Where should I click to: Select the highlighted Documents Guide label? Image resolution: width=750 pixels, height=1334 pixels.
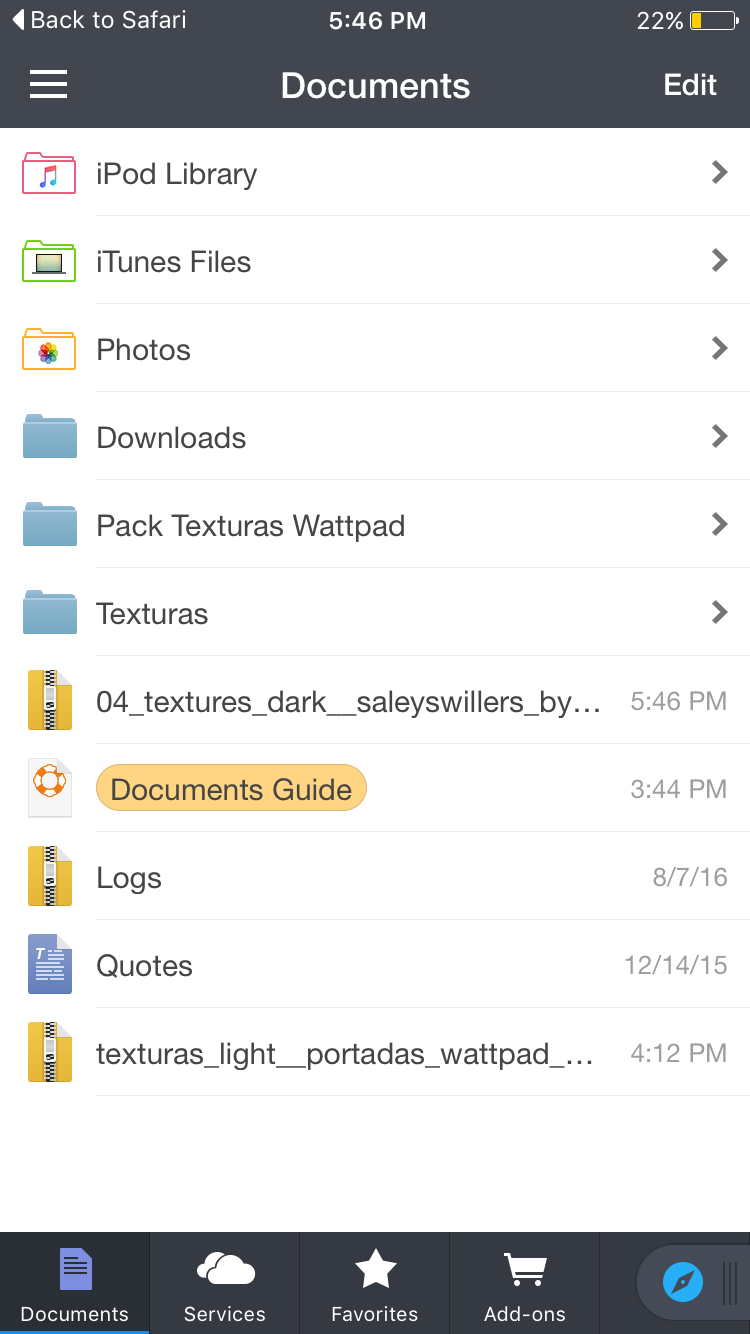coord(231,789)
